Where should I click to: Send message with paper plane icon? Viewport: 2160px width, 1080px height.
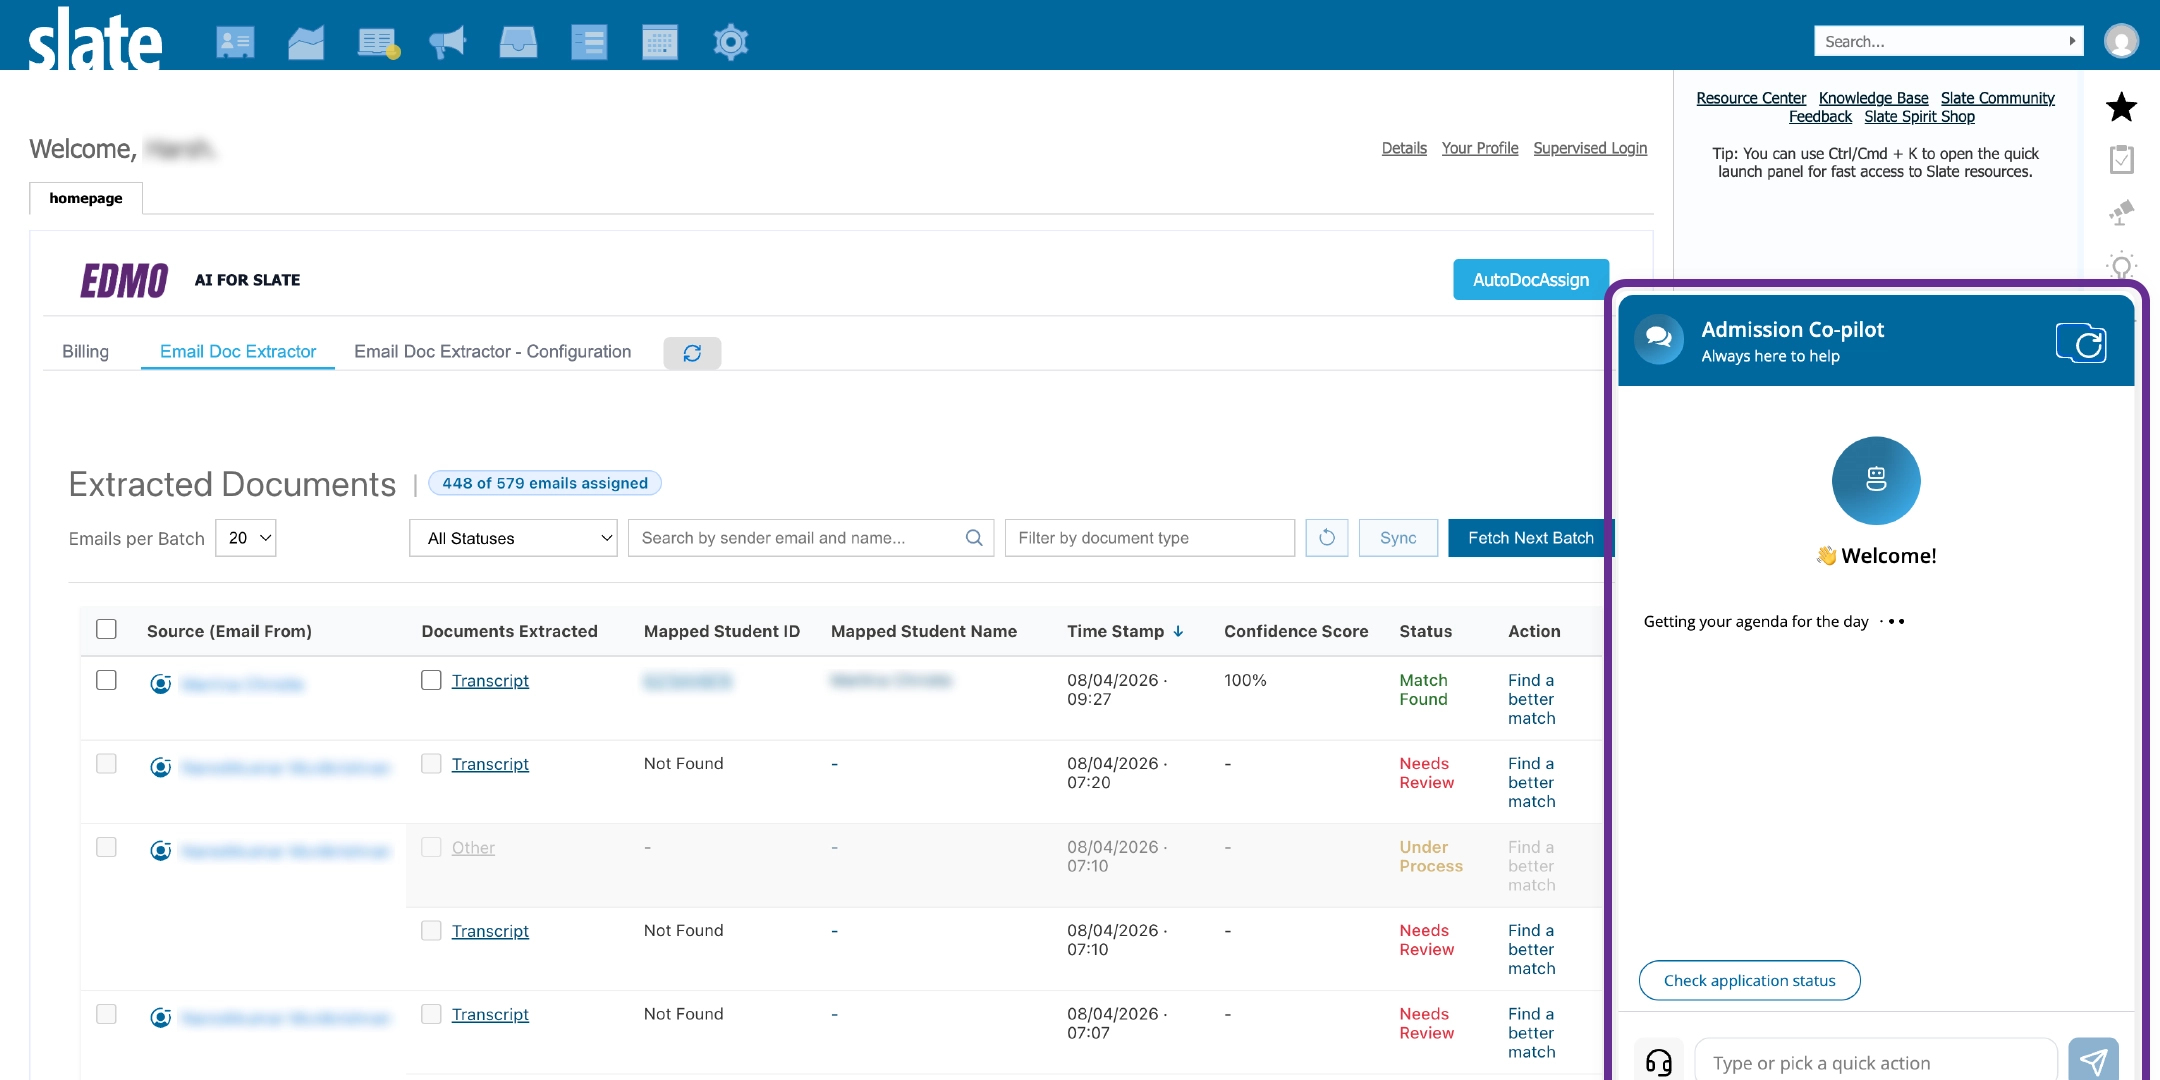click(x=2093, y=1060)
